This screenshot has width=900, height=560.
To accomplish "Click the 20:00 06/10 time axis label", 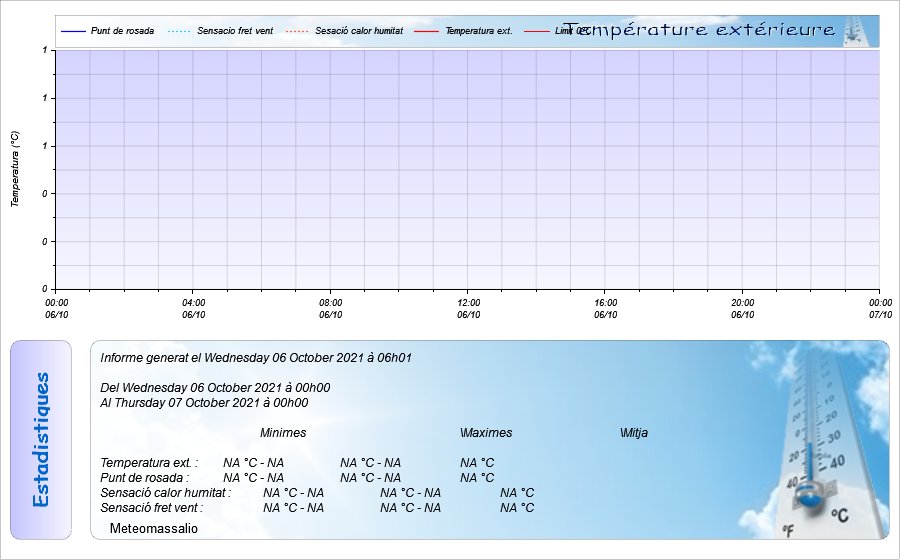I will pos(743,309).
